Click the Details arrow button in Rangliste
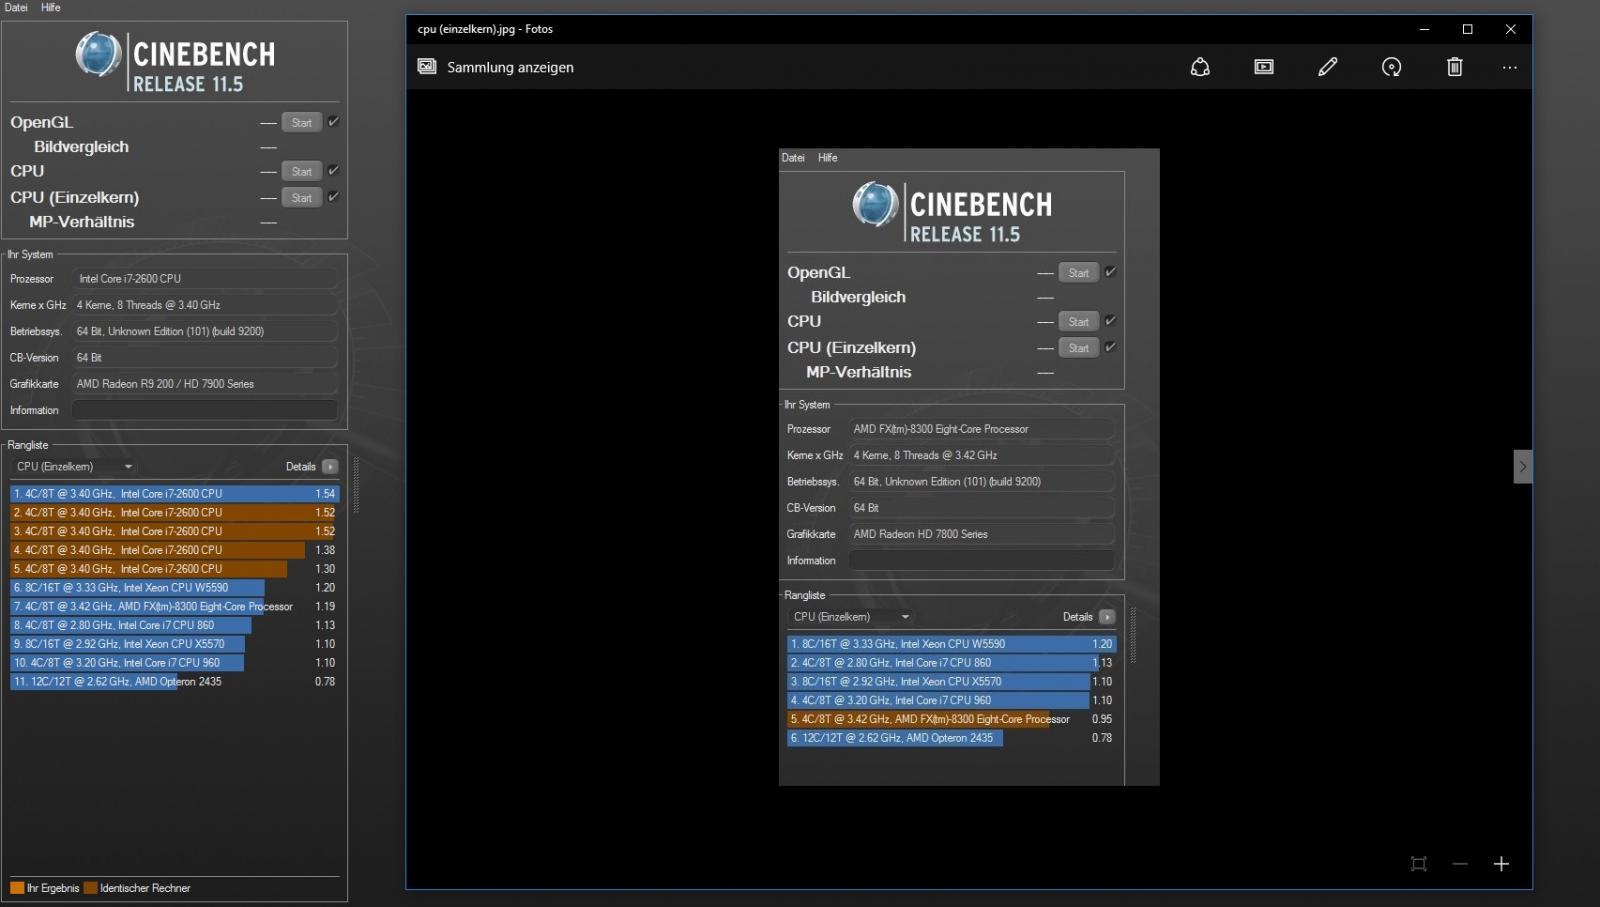Screen dimensions: 1600x907 [x=330, y=466]
